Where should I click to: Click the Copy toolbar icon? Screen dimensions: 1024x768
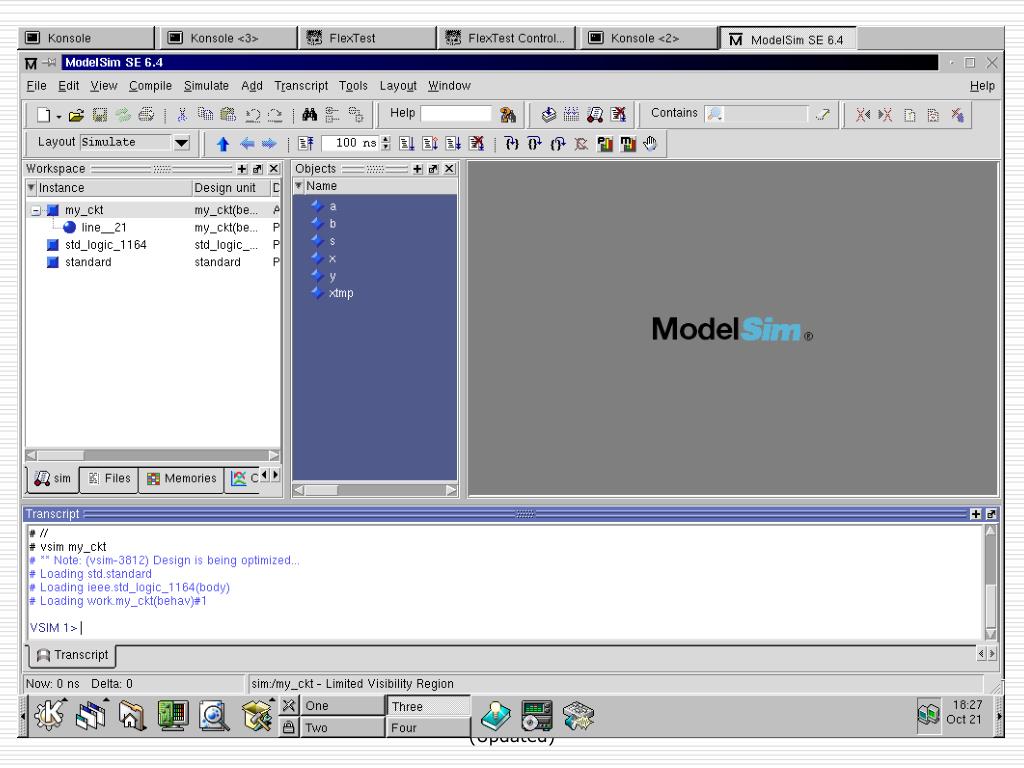coord(205,115)
